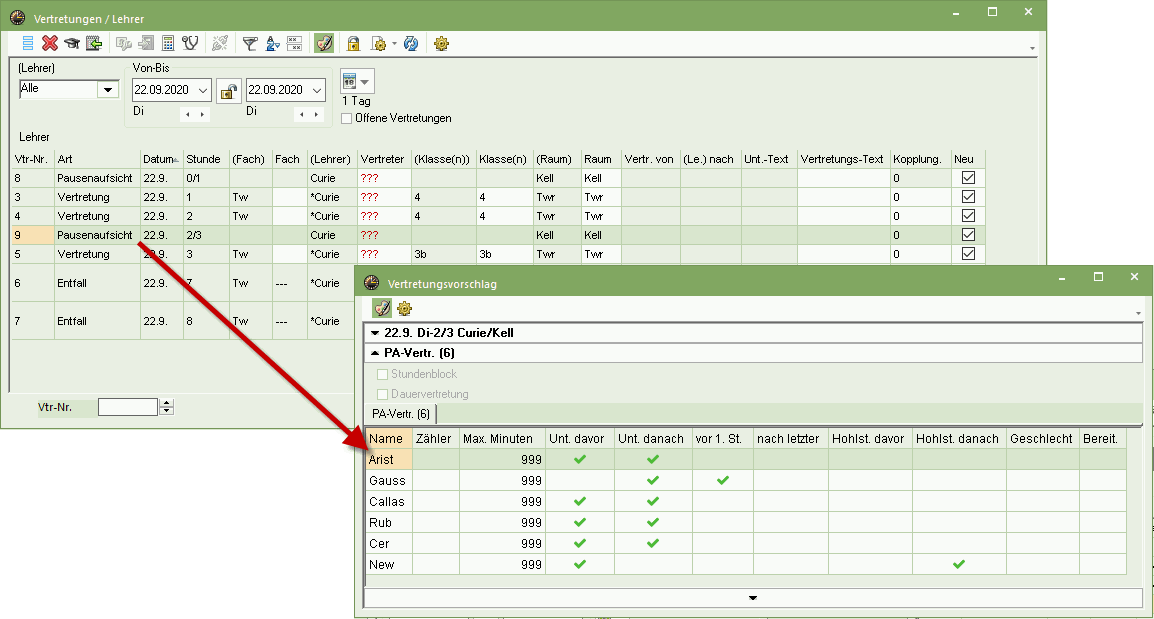Click the Vtr-Nr. input field
Image resolution: width=1154 pixels, height=619 pixels.
128,407
